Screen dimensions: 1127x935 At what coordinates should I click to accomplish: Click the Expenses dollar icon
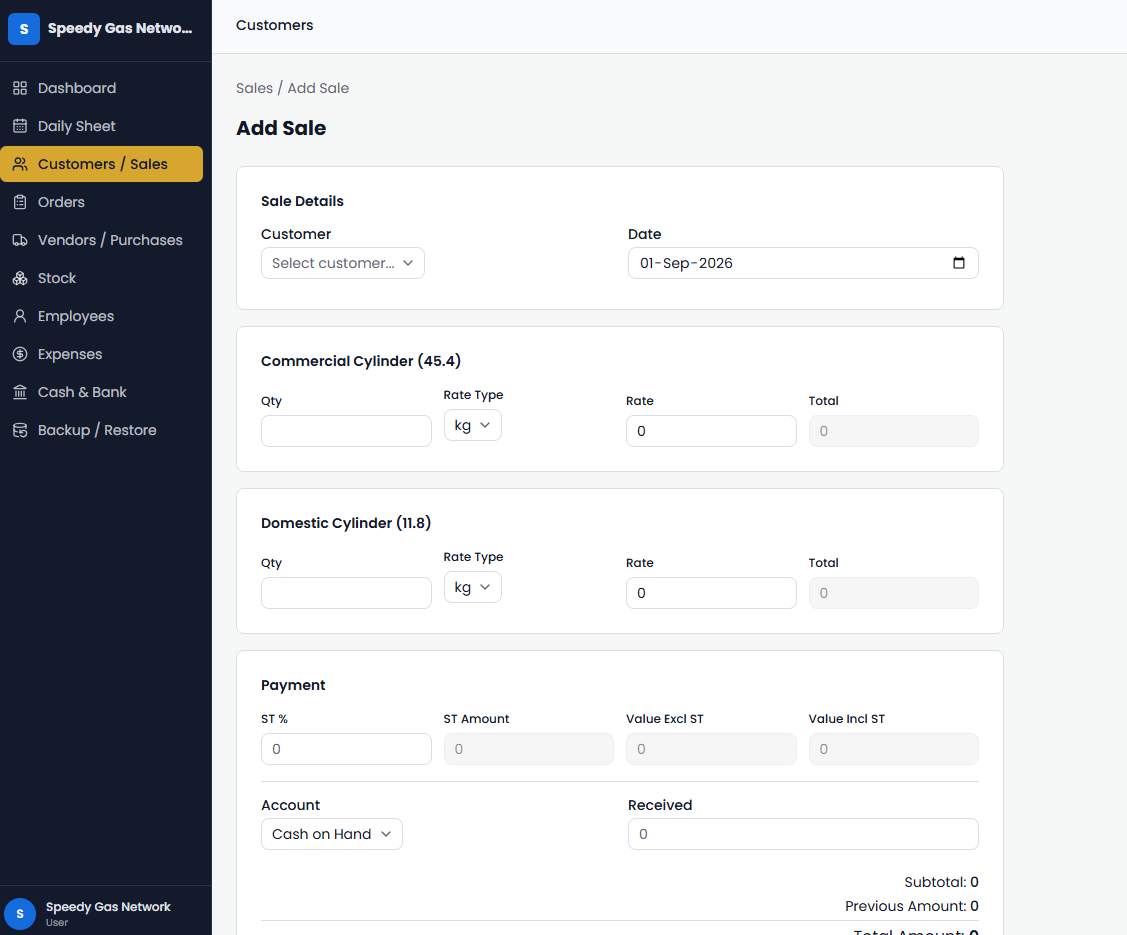pos(20,354)
